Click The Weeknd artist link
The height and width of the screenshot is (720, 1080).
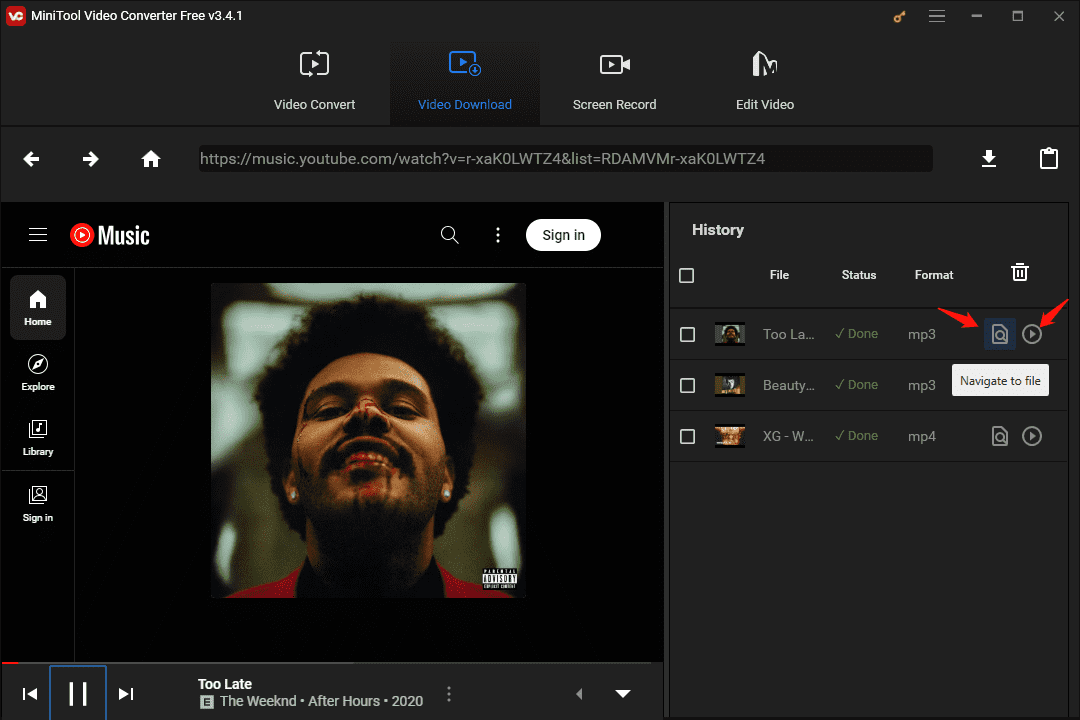[x=258, y=701]
